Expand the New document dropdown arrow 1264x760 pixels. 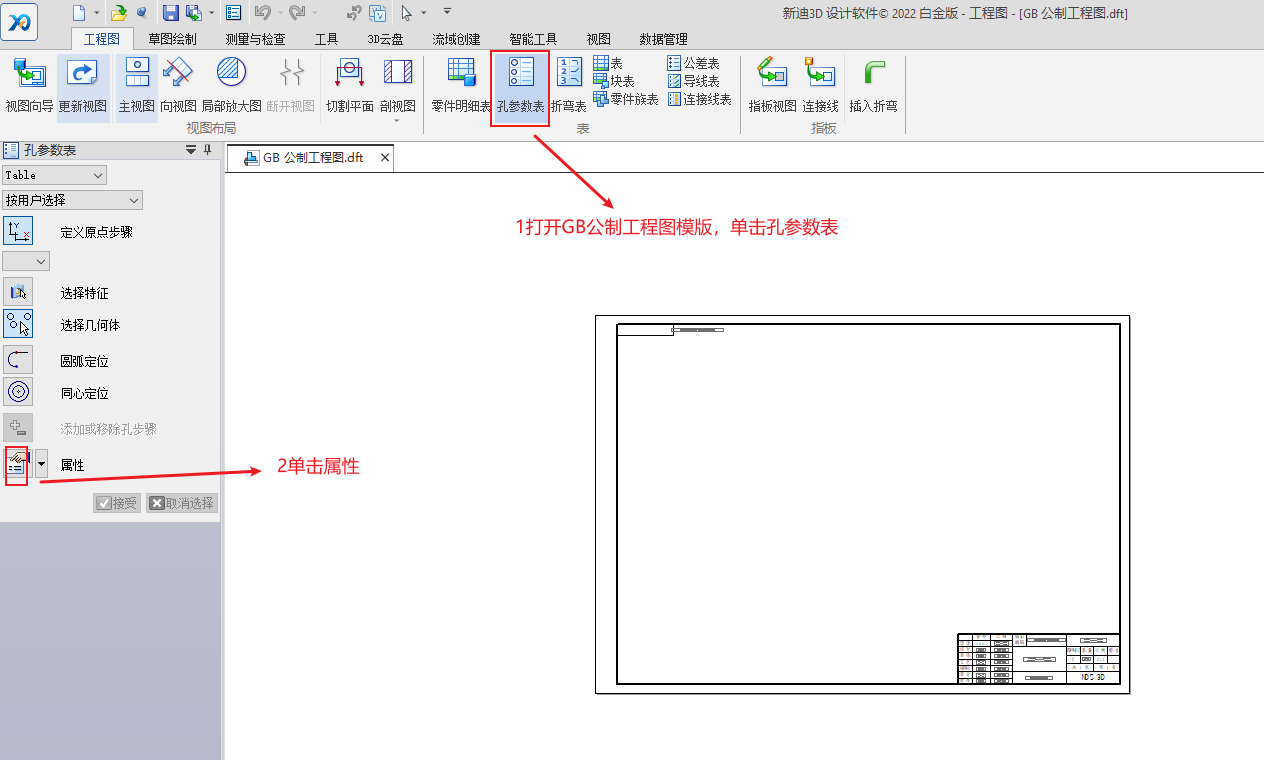click(97, 12)
